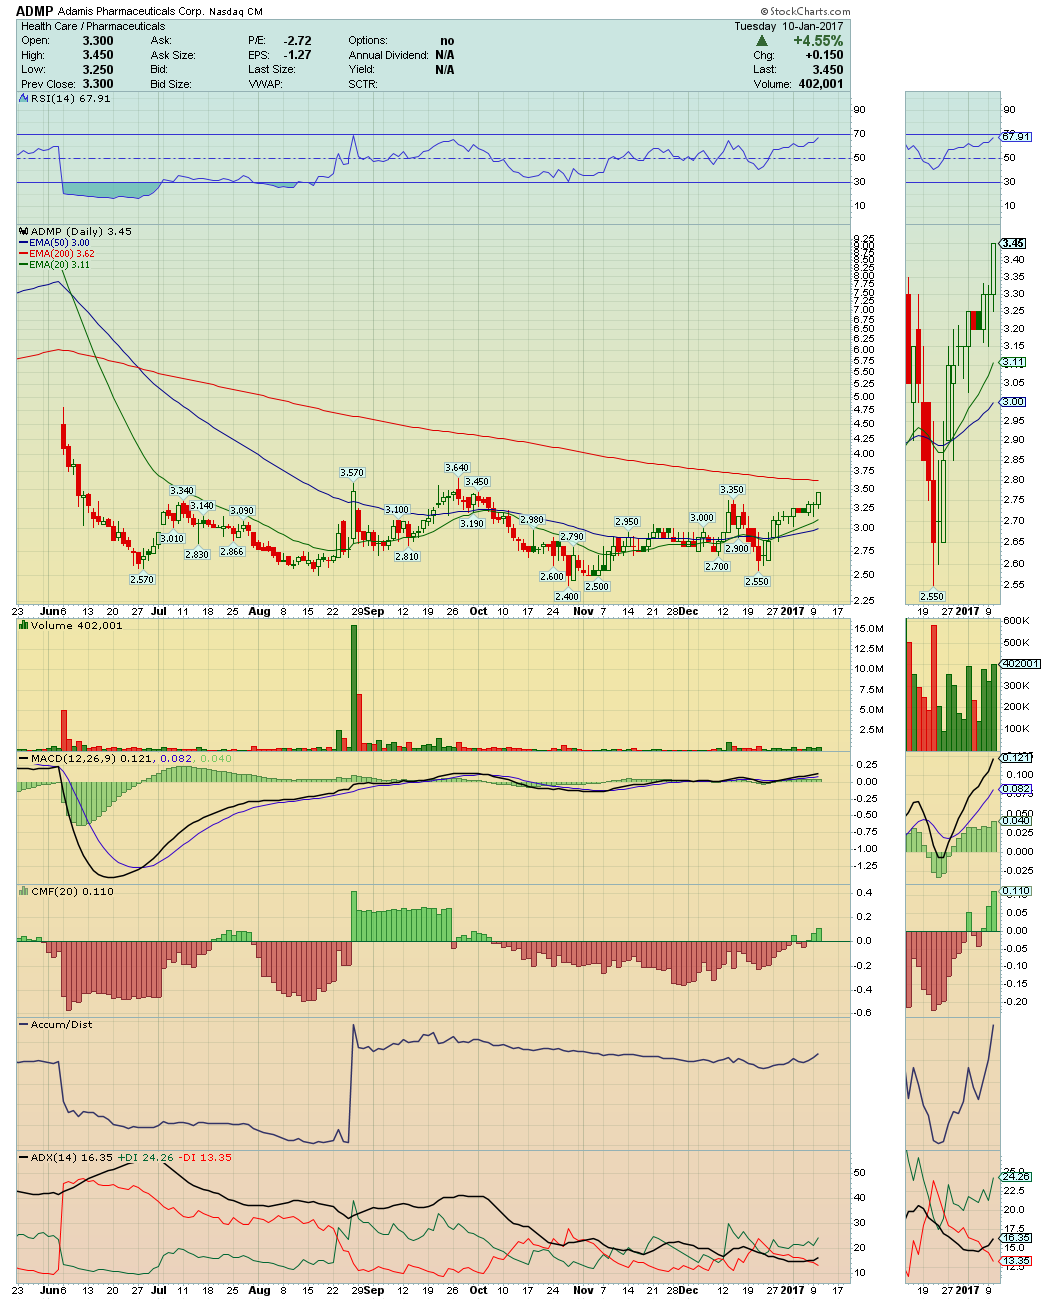Click the 3.45 last-price tag in zoom panel
The image size is (1050, 1300).
[1013, 243]
